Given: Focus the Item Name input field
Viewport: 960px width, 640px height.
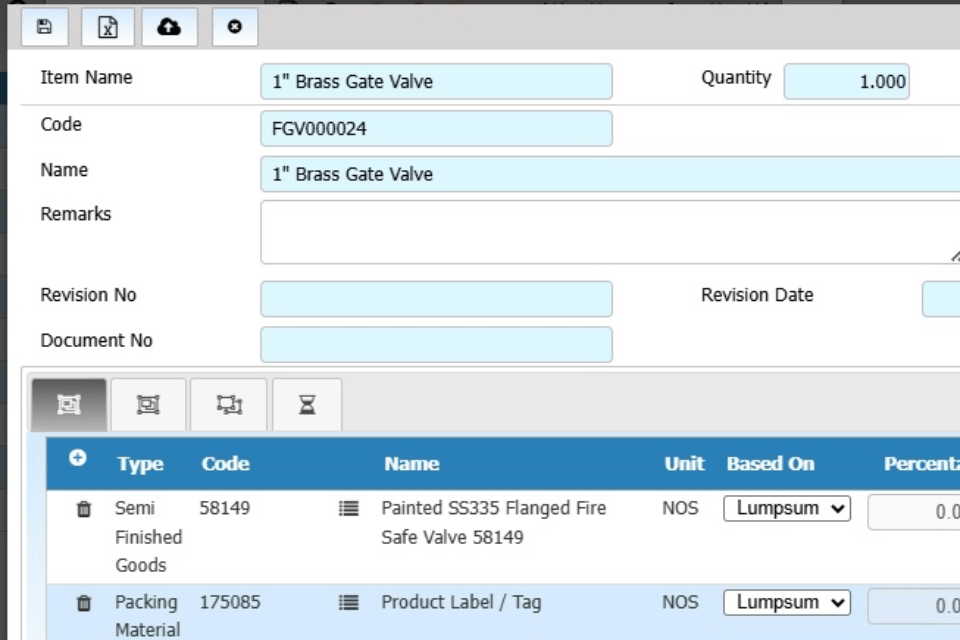Looking at the screenshot, I should (436, 81).
